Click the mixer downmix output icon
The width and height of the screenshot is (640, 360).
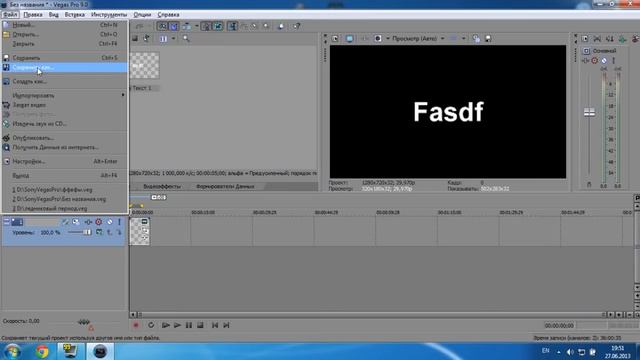pos(597,38)
